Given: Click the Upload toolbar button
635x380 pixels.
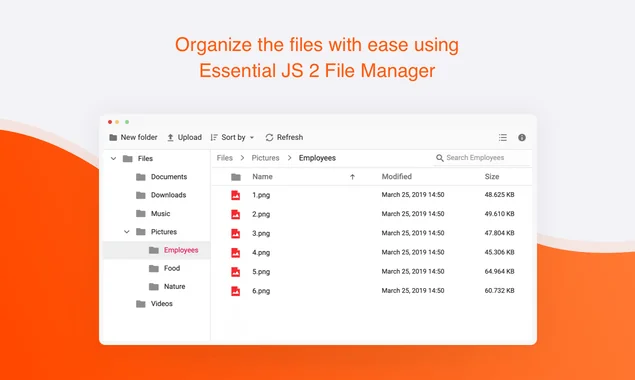Looking at the screenshot, I should [184, 137].
